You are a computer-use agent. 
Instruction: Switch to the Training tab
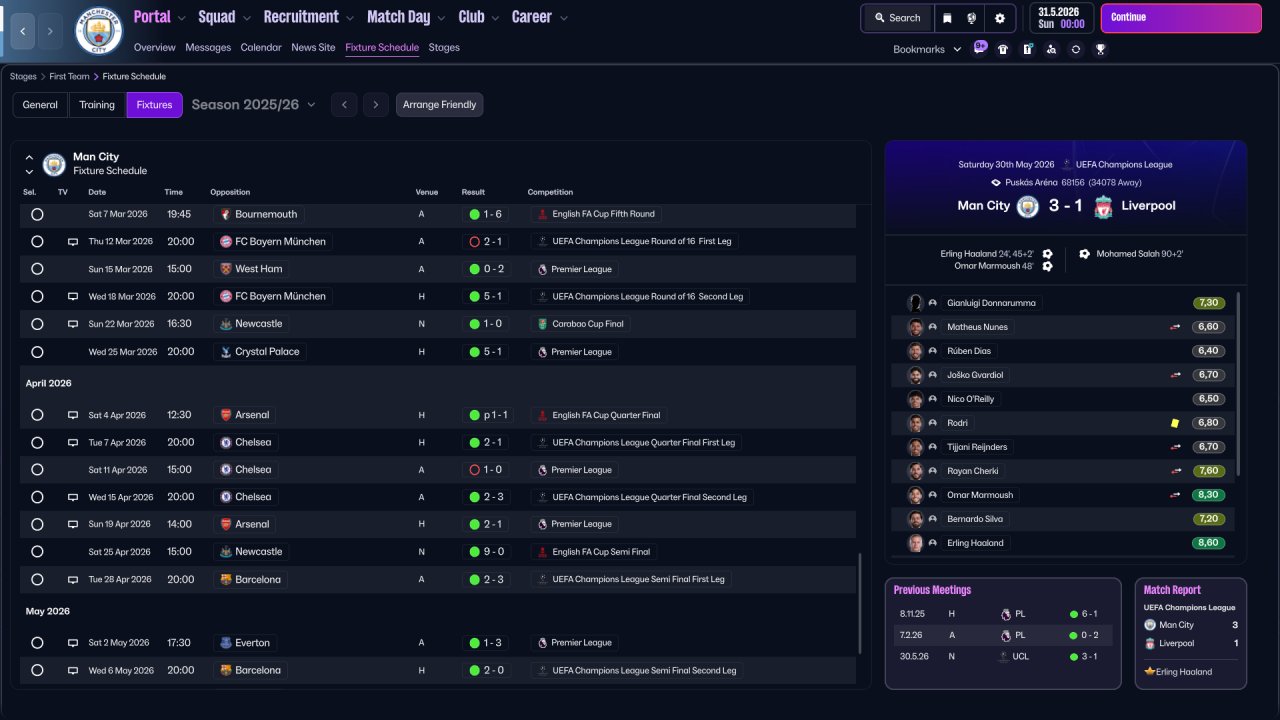[x=97, y=105]
